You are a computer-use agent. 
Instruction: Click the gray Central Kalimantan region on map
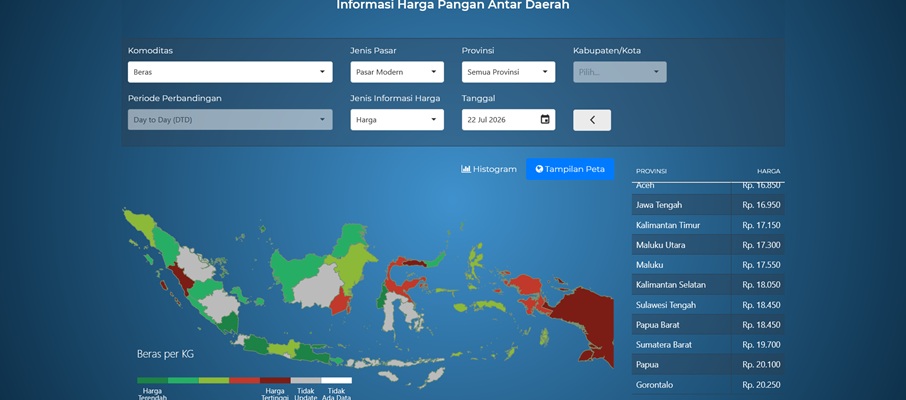317,286
